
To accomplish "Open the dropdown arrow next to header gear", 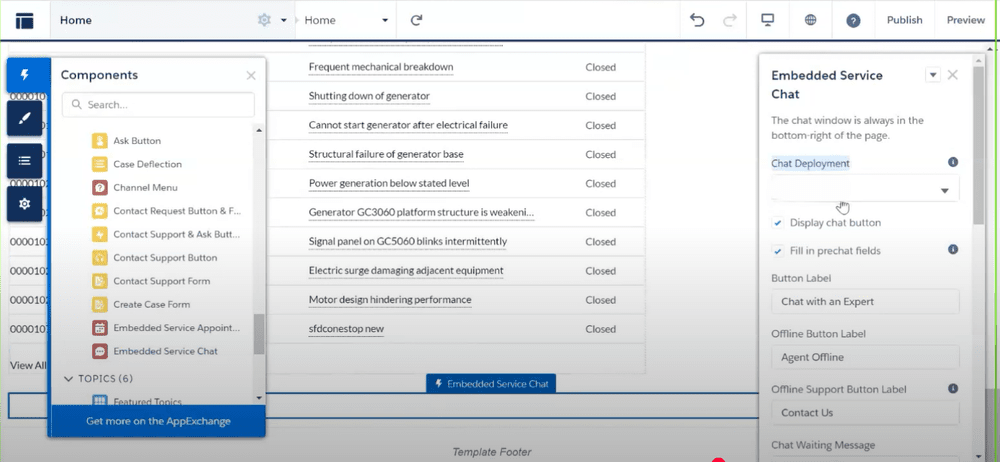I will click(283, 20).
